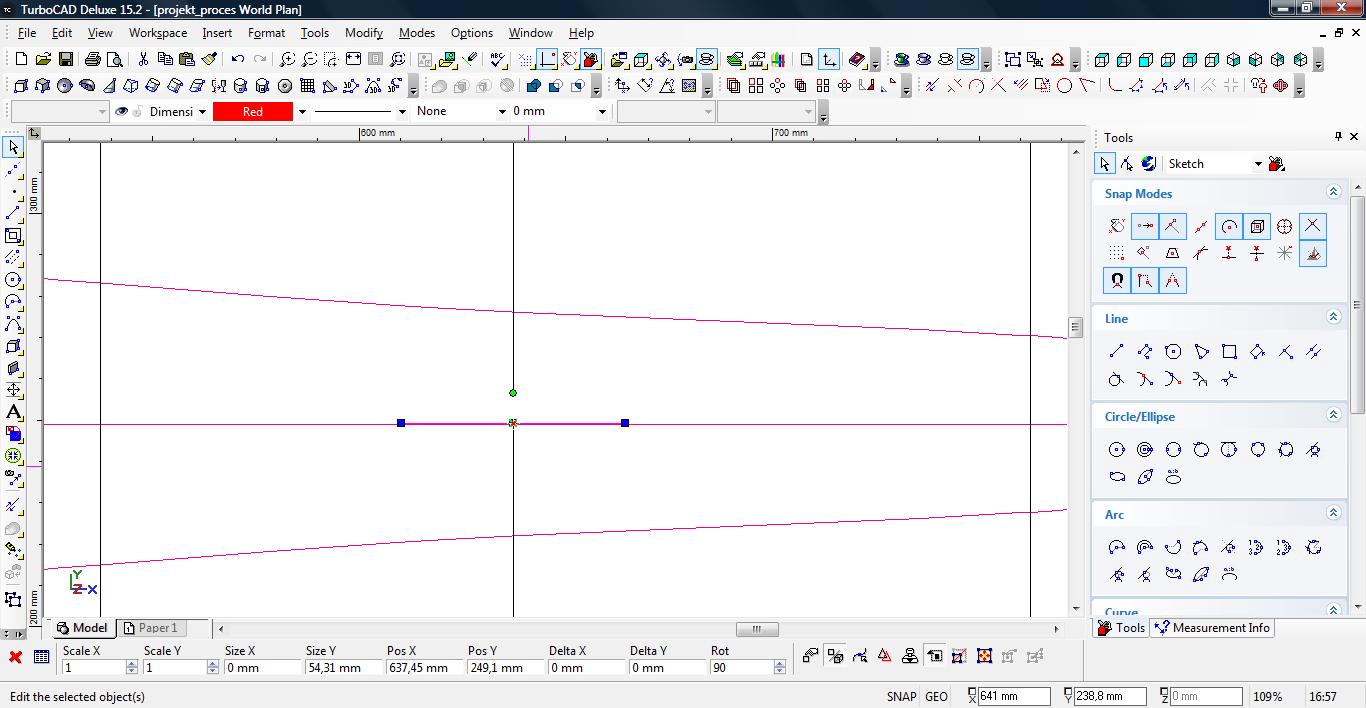Open the Red pen color dropdown arrow
Image resolution: width=1366 pixels, height=708 pixels.
302,112
